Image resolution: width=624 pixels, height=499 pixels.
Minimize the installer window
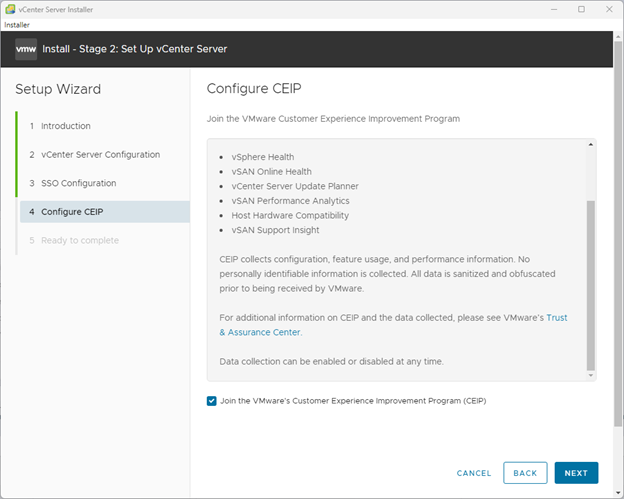[554, 9]
